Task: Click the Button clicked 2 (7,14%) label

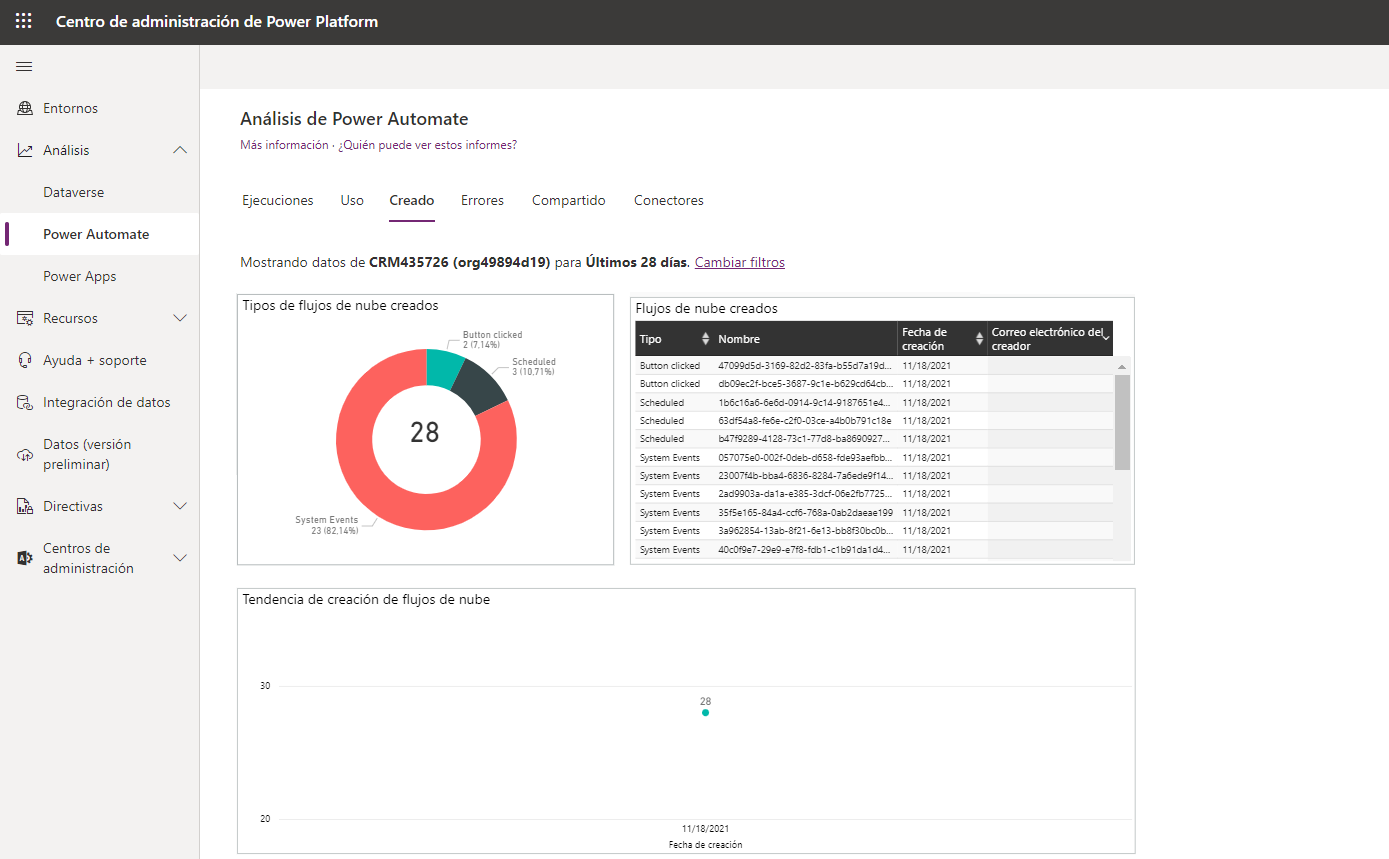Action: tap(492, 340)
